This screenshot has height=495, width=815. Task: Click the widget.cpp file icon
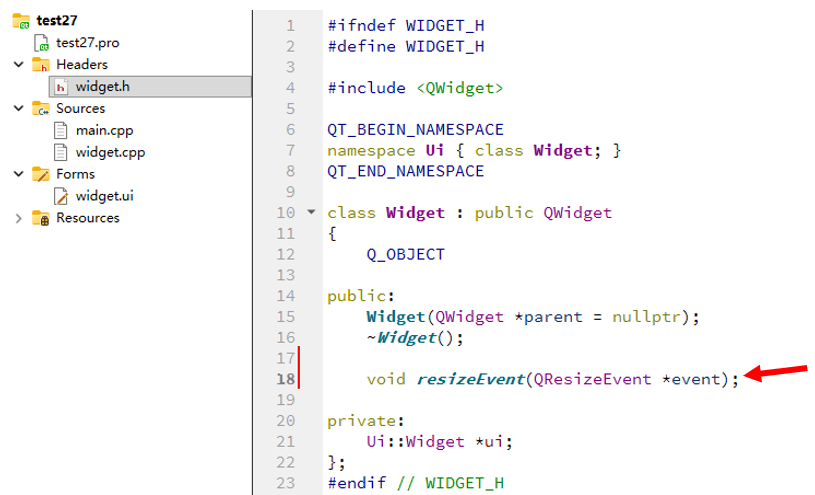pyautogui.click(x=61, y=152)
